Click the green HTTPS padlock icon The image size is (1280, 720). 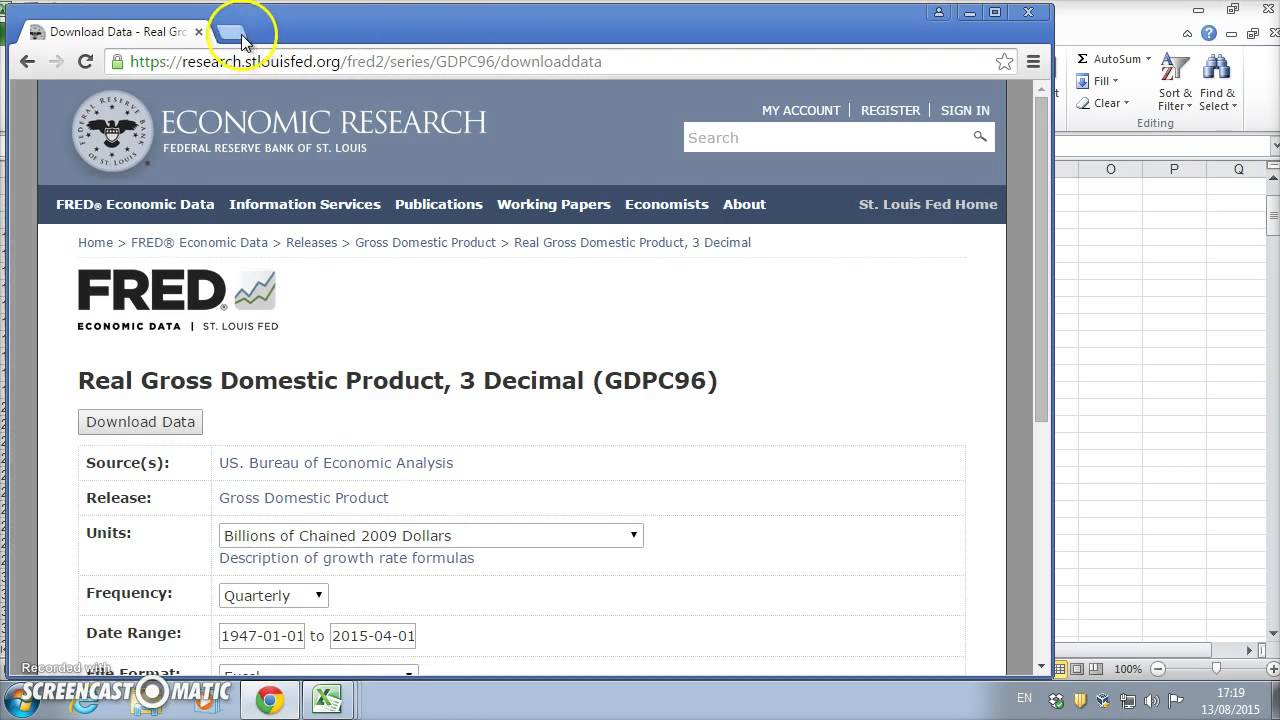117,62
